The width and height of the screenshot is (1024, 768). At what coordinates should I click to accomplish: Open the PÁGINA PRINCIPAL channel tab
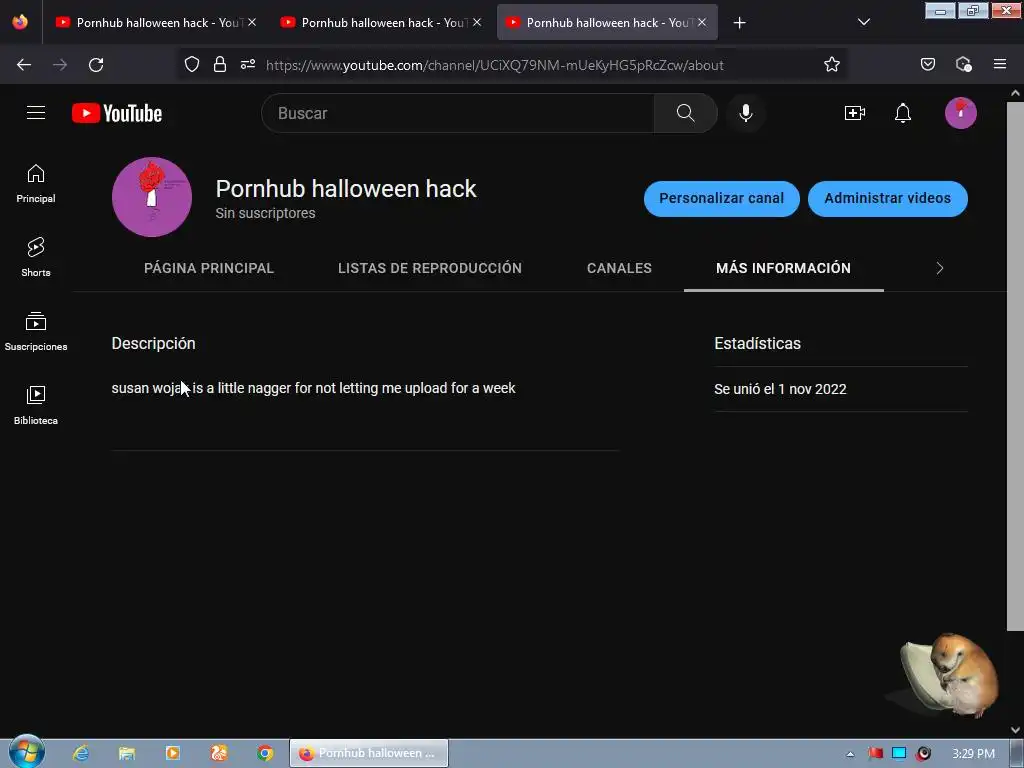pyautogui.click(x=209, y=268)
